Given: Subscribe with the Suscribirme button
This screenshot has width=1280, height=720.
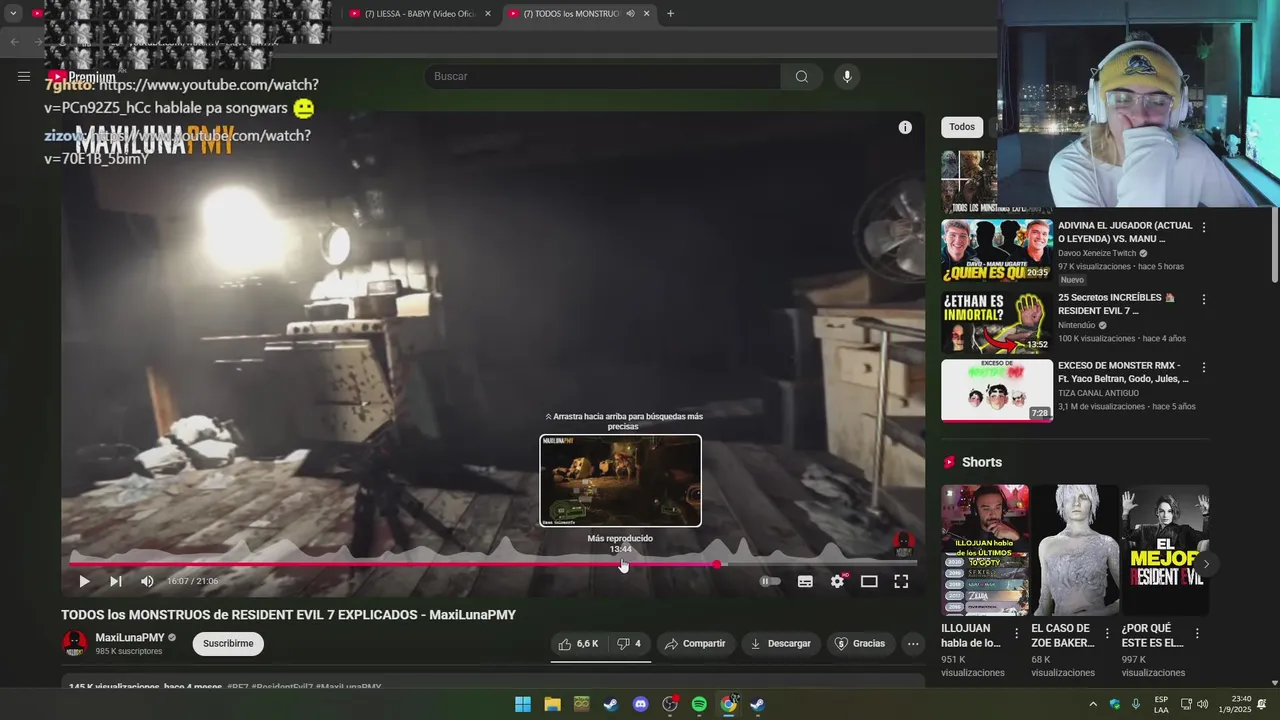Looking at the screenshot, I should point(228,644).
